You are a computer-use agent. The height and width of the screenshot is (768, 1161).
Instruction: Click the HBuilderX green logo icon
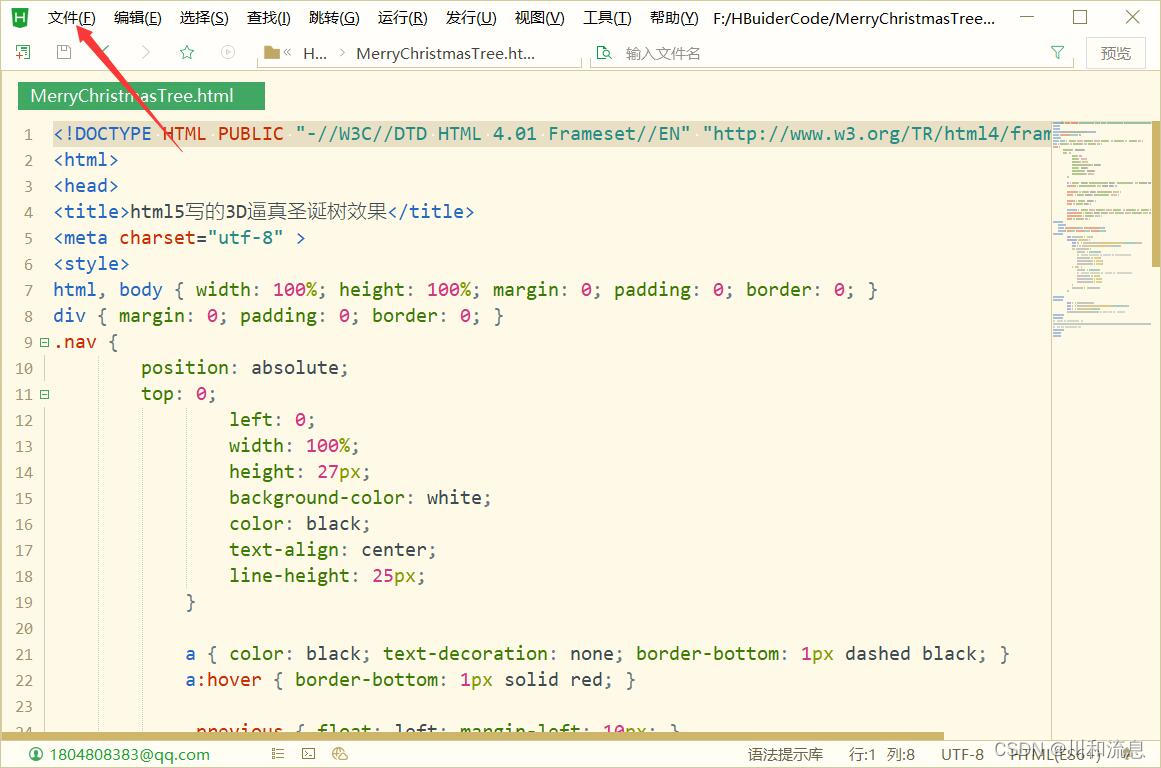pyautogui.click(x=20, y=18)
